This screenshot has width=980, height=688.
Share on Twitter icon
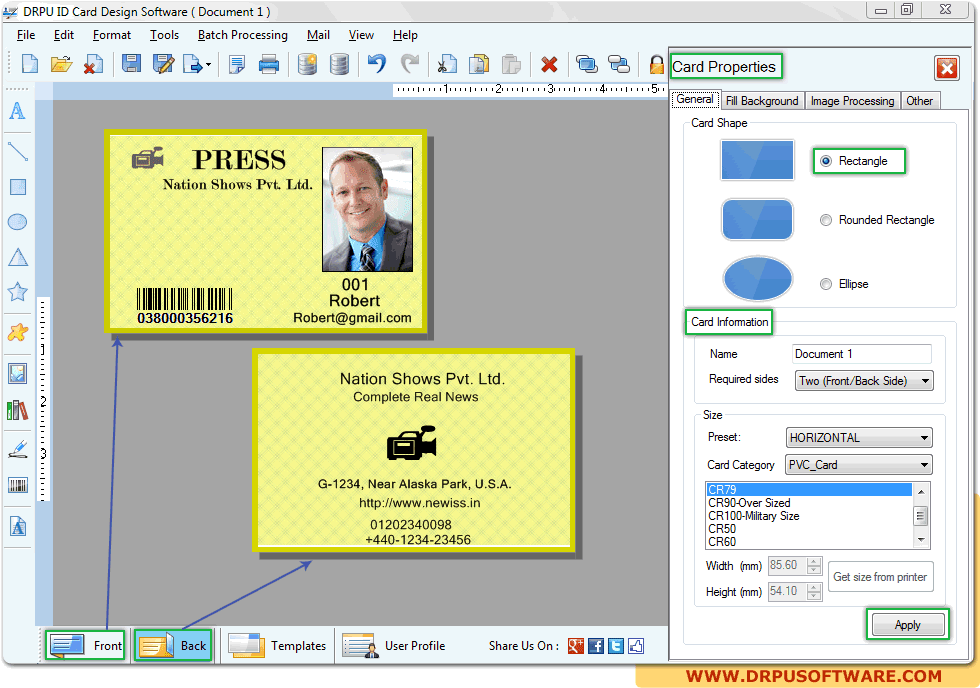coord(616,646)
